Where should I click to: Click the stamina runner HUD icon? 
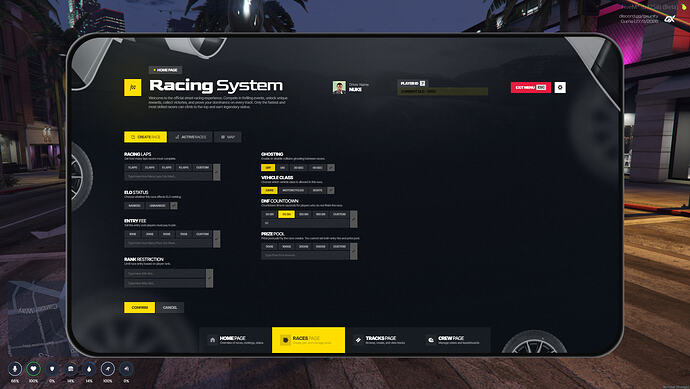[108, 369]
